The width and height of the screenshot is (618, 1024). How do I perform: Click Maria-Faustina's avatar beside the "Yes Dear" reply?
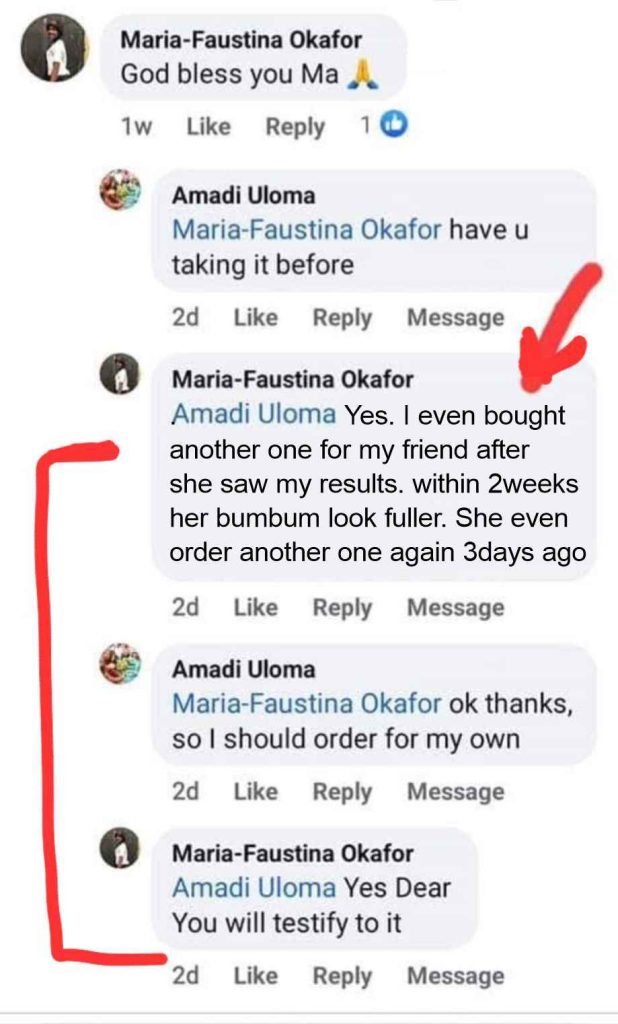point(120,848)
